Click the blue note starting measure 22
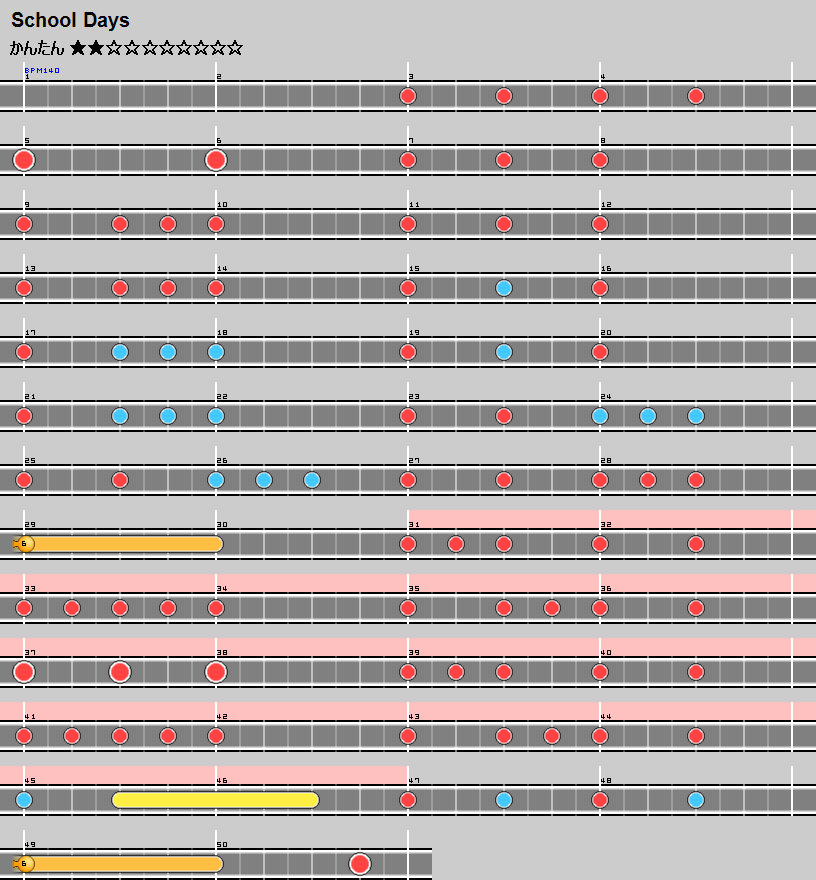Image resolution: width=816 pixels, height=880 pixels. pos(216,416)
